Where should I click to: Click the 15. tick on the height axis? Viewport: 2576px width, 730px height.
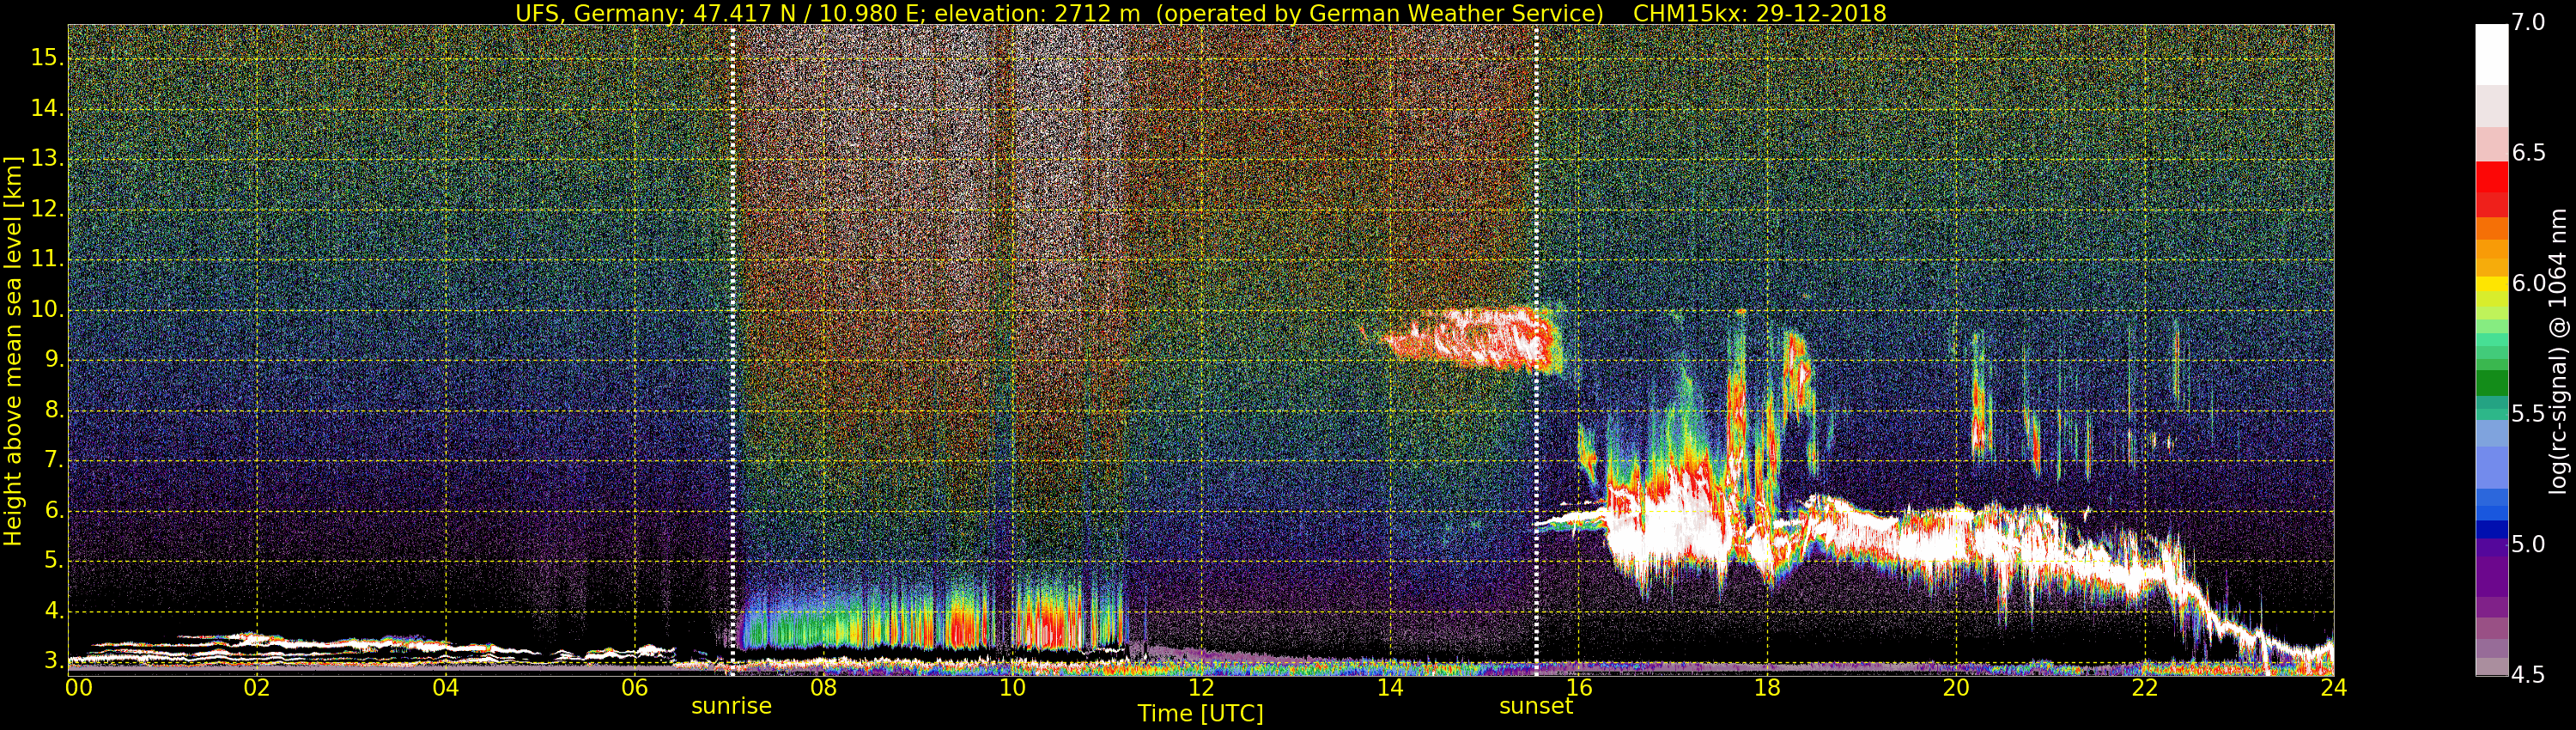pyautogui.click(x=46, y=57)
